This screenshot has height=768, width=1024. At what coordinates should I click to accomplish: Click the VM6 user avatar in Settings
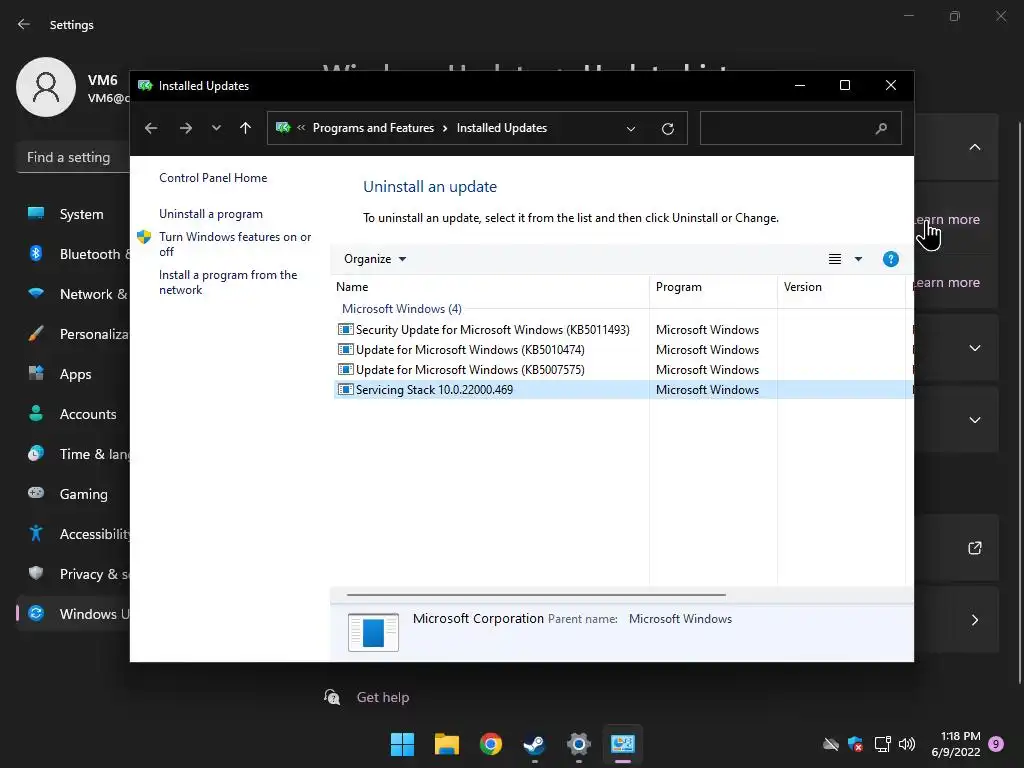46,87
